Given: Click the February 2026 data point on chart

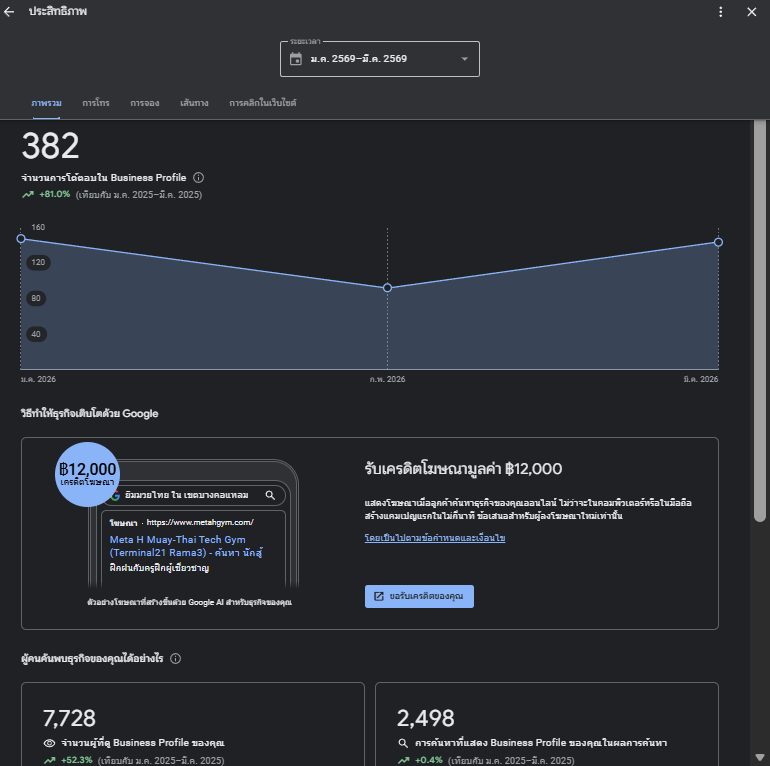Looking at the screenshot, I should (x=387, y=288).
